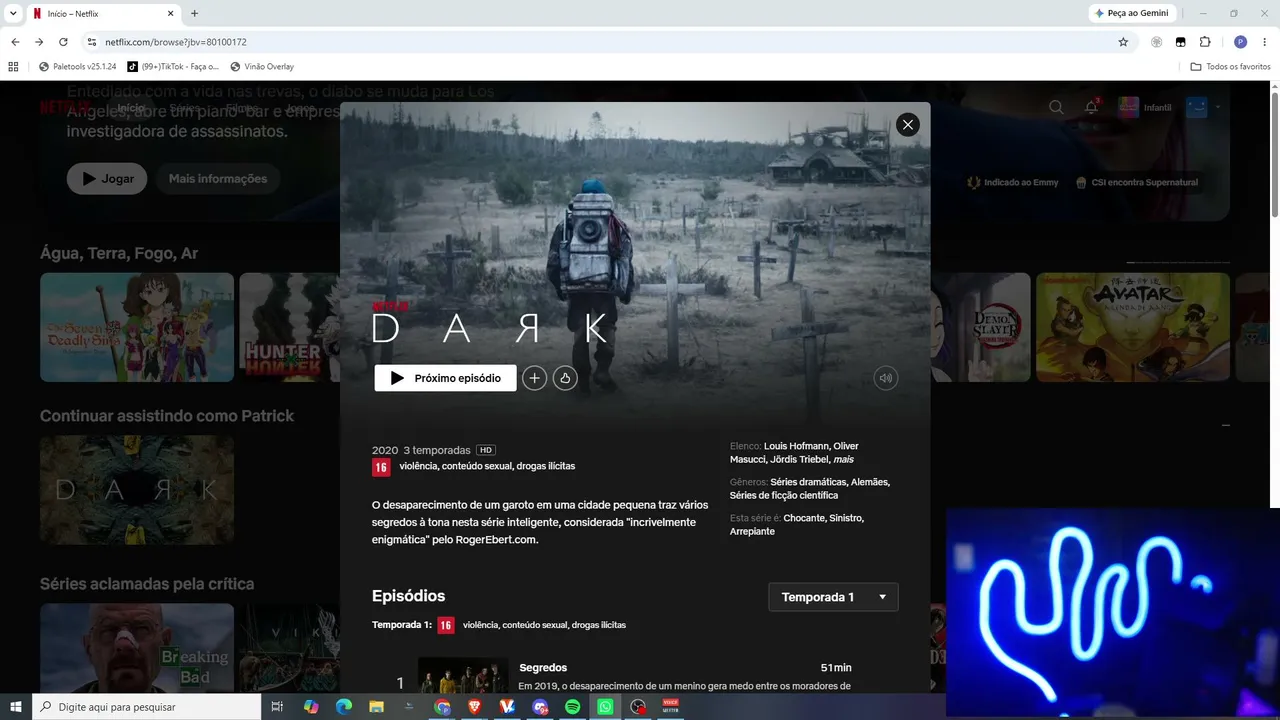
Task: Open the Chrome apps grid icon
Action: pyautogui.click(x=13, y=67)
